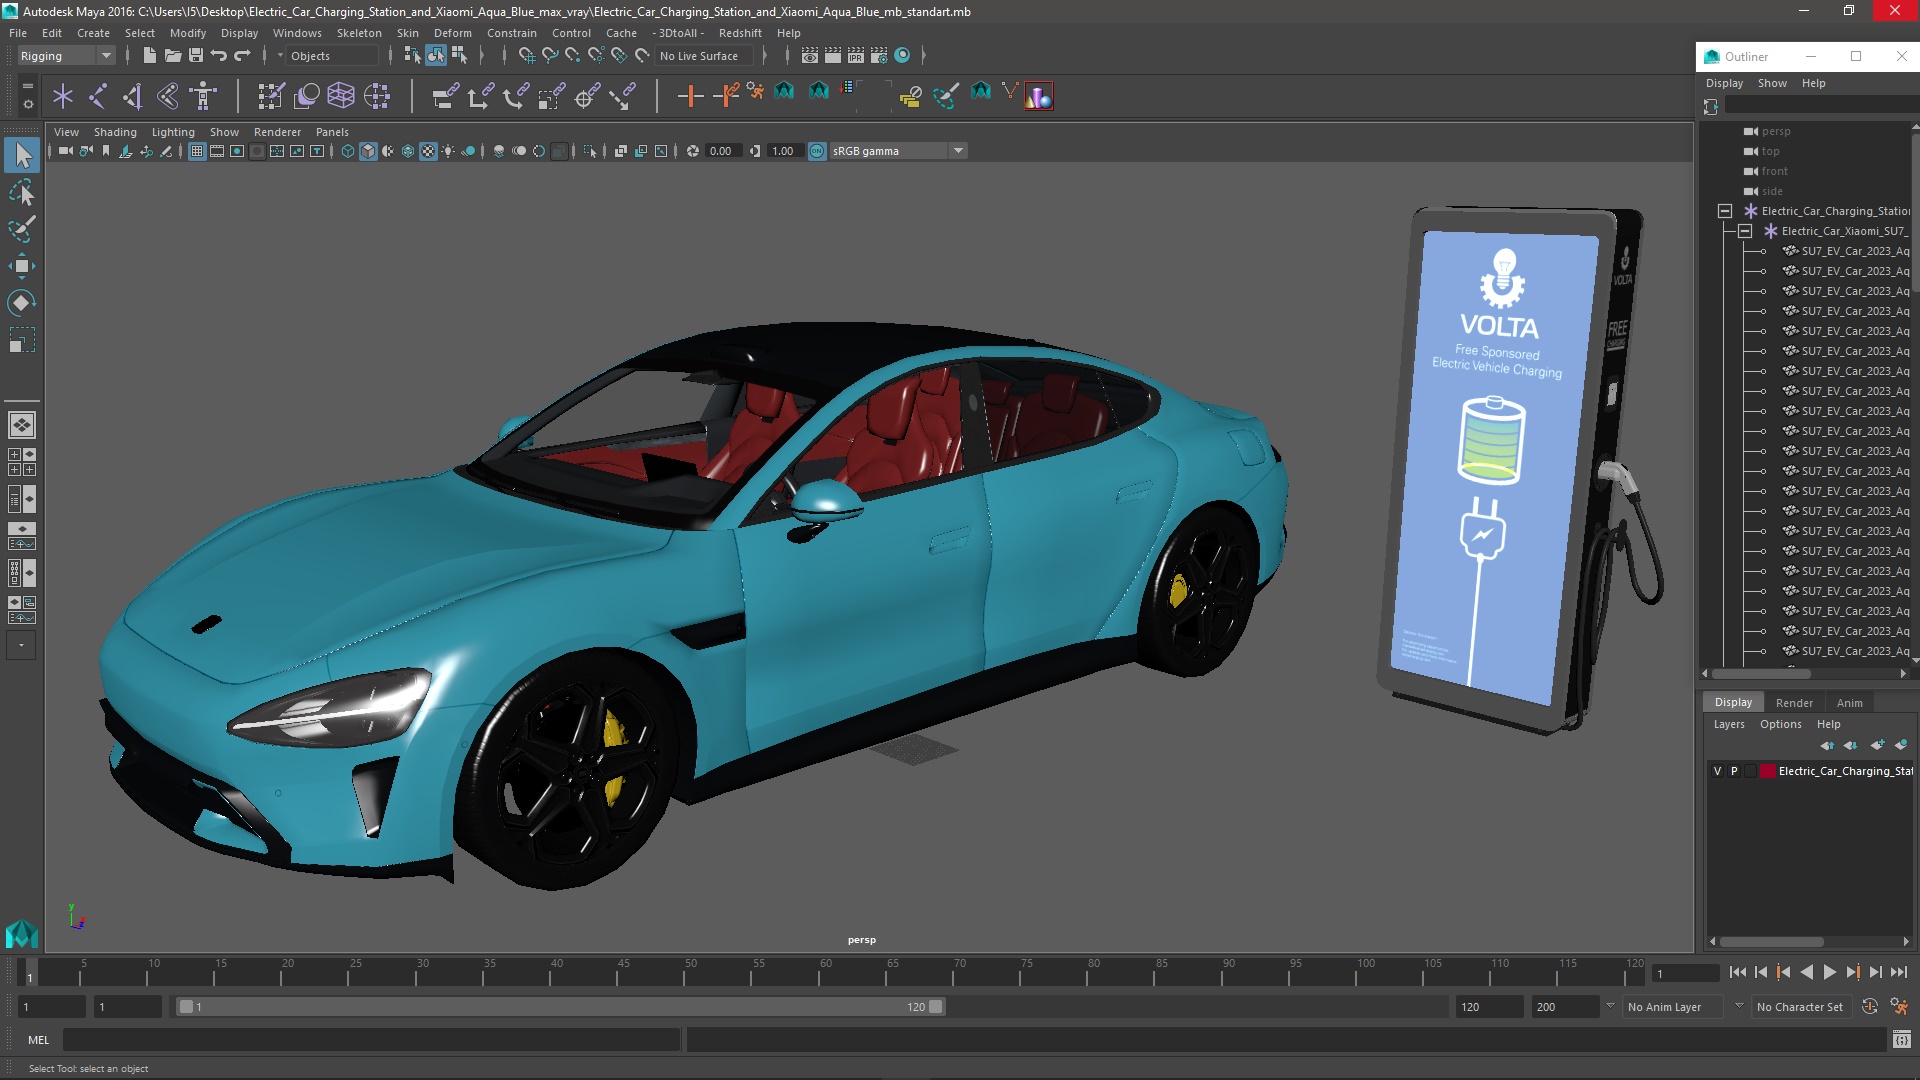This screenshot has width=1920, height=1080.
Task: Open the Deform menu
Action: coord(452,33)
